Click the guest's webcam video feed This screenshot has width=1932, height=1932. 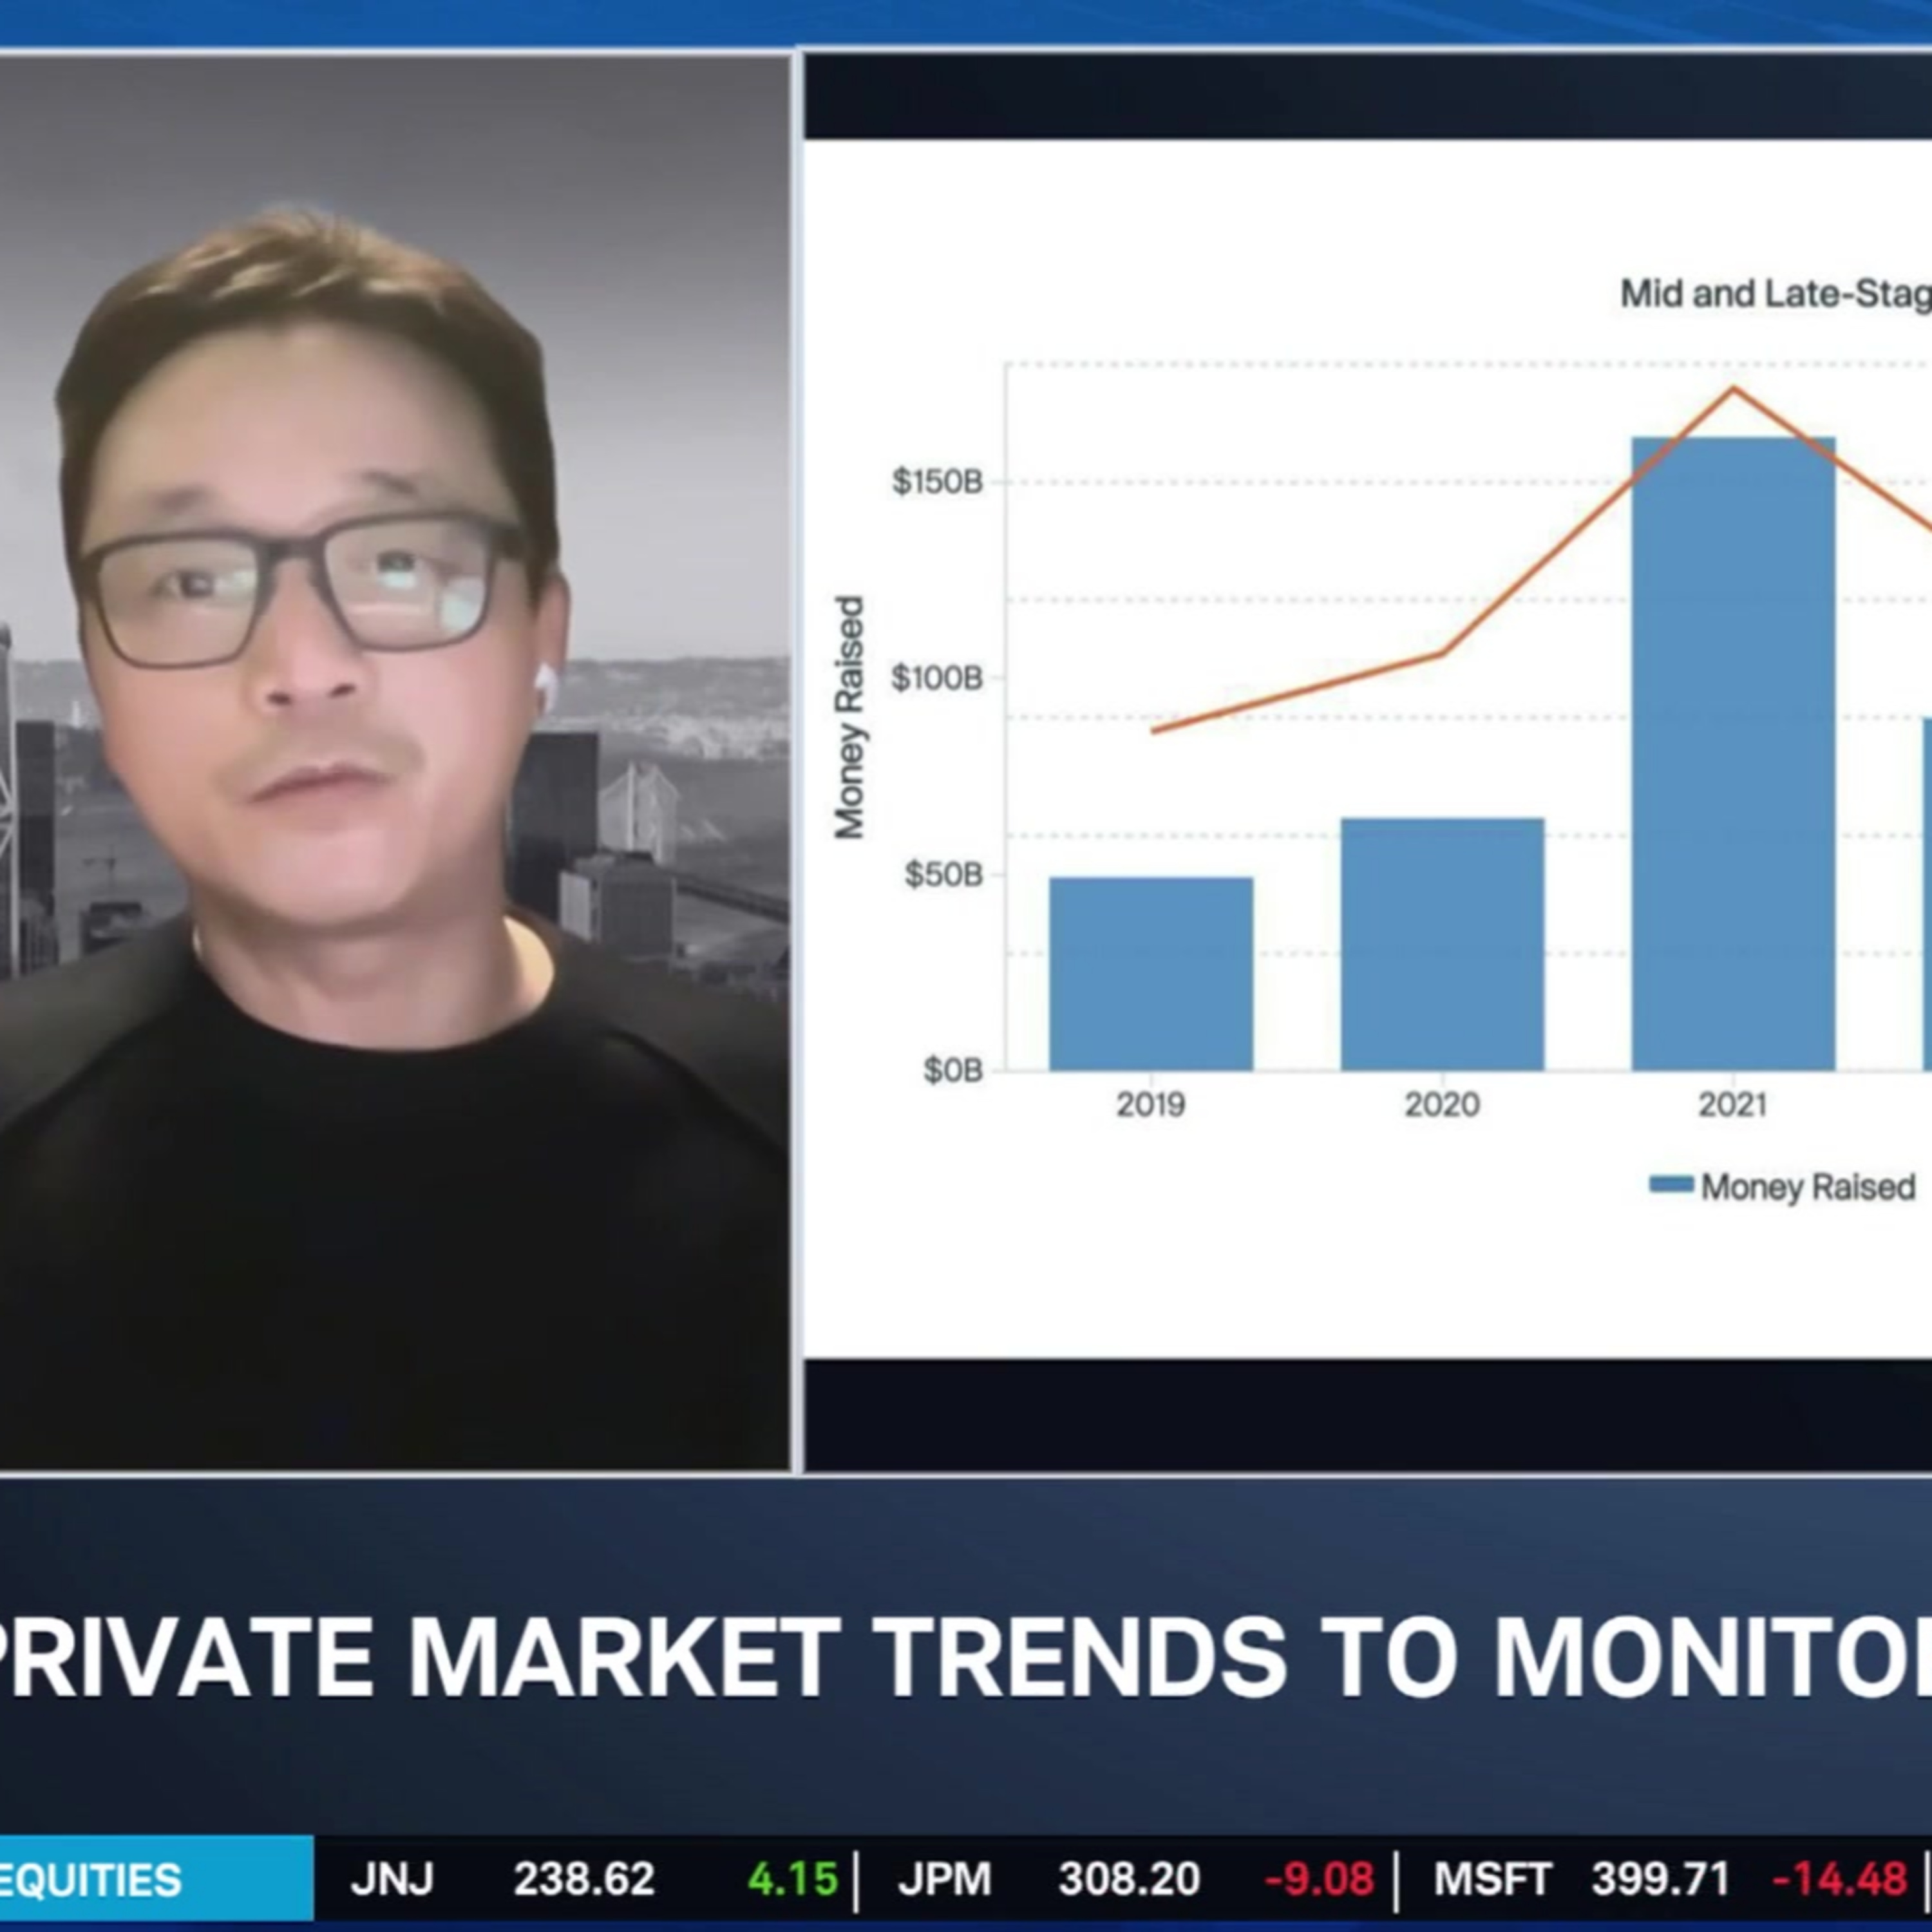[395, 760]
